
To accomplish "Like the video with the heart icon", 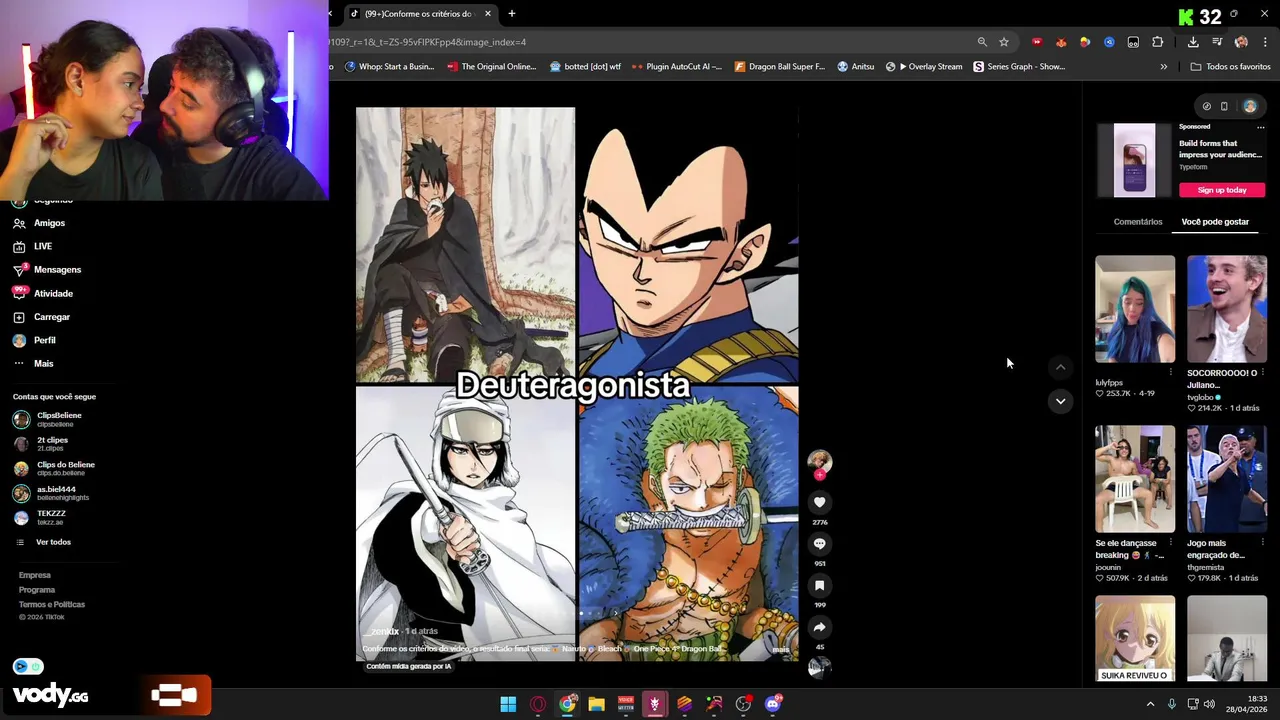I will click(x=819, y=502).
